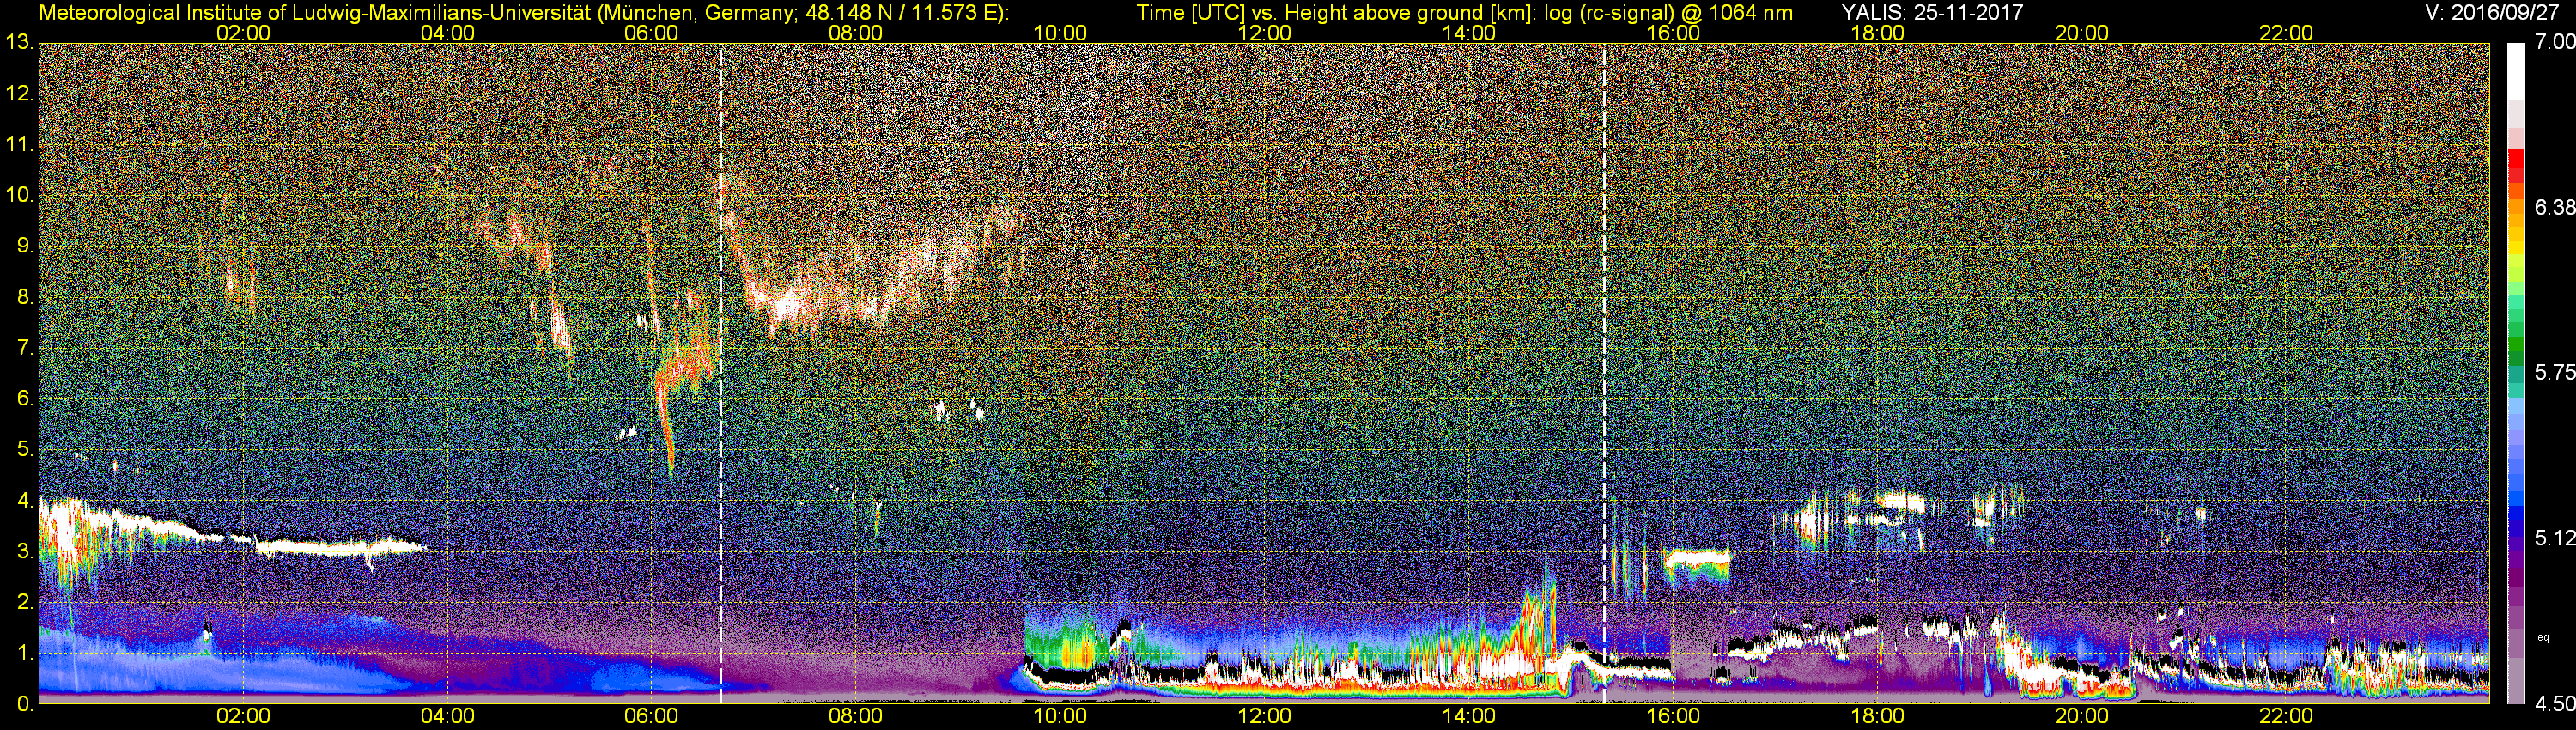The height and width of the screenshot is (730, 2576).
Task: Click the "6.38" color scale label
Action: [2554, 207]
